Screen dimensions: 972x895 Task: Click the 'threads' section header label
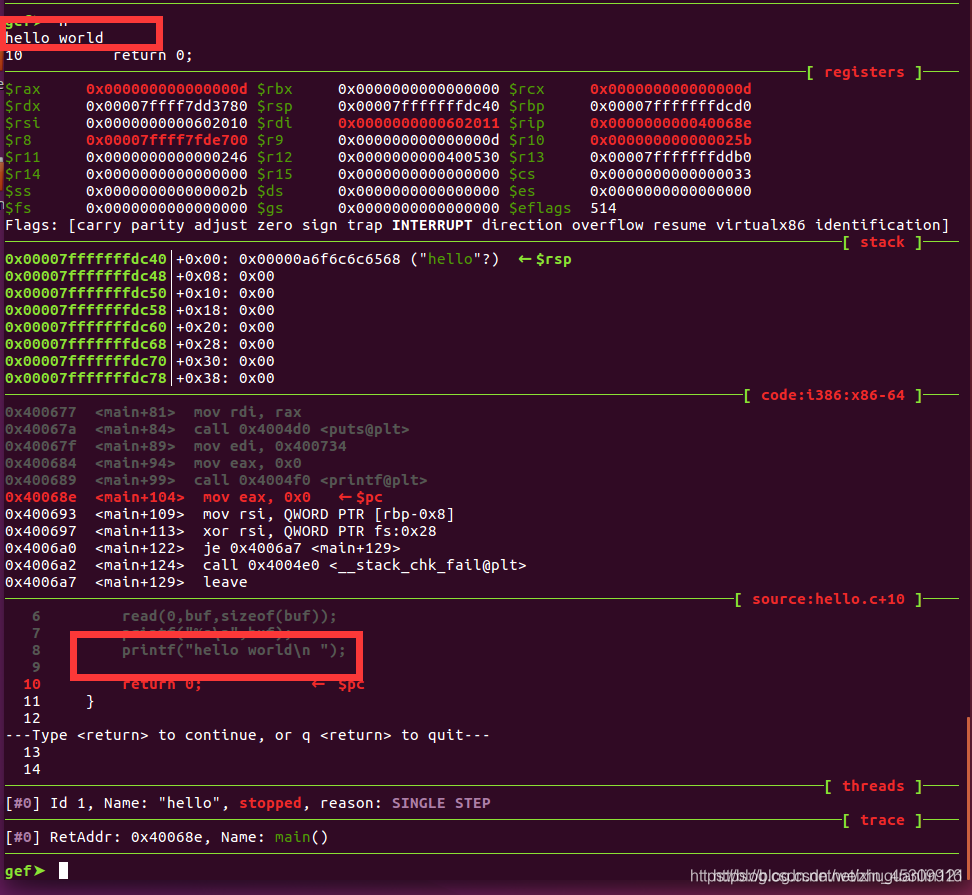(873, 786)
